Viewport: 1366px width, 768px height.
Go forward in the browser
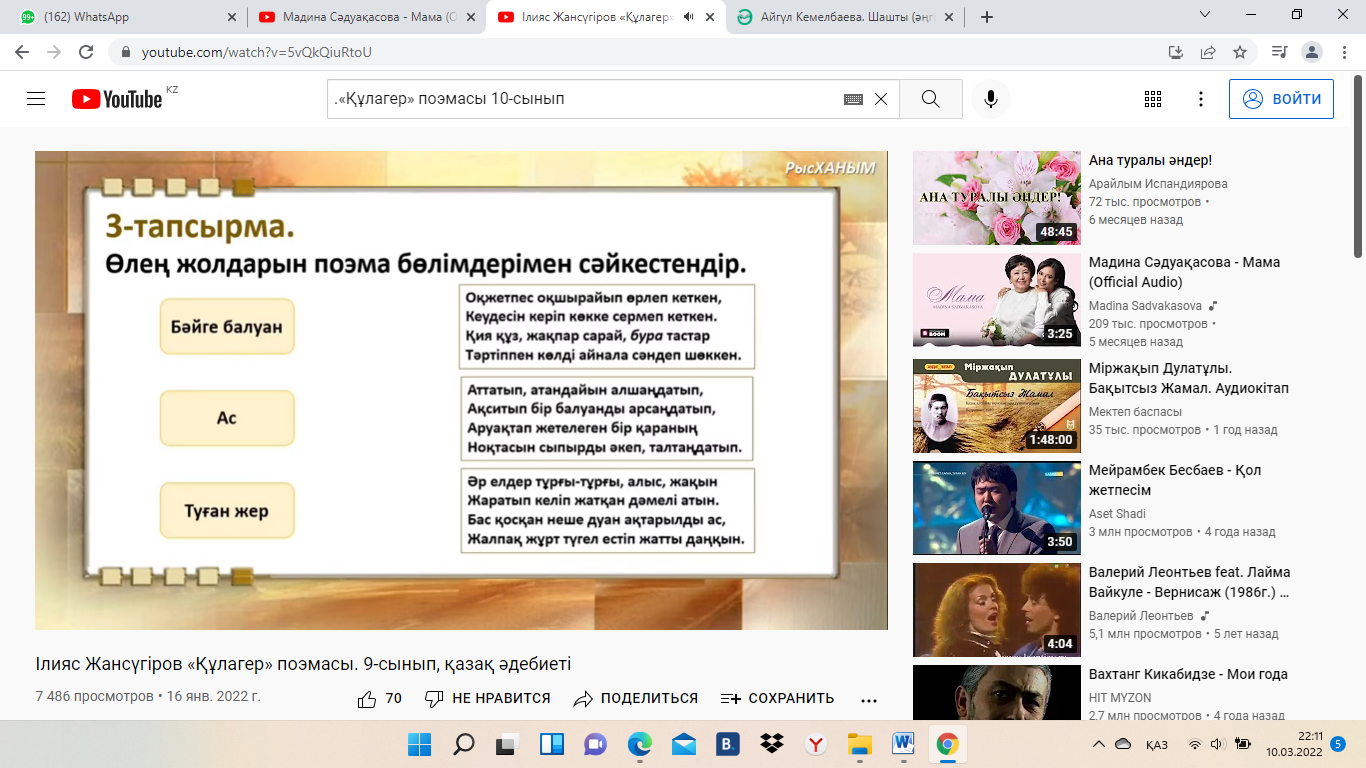point(54,52)
